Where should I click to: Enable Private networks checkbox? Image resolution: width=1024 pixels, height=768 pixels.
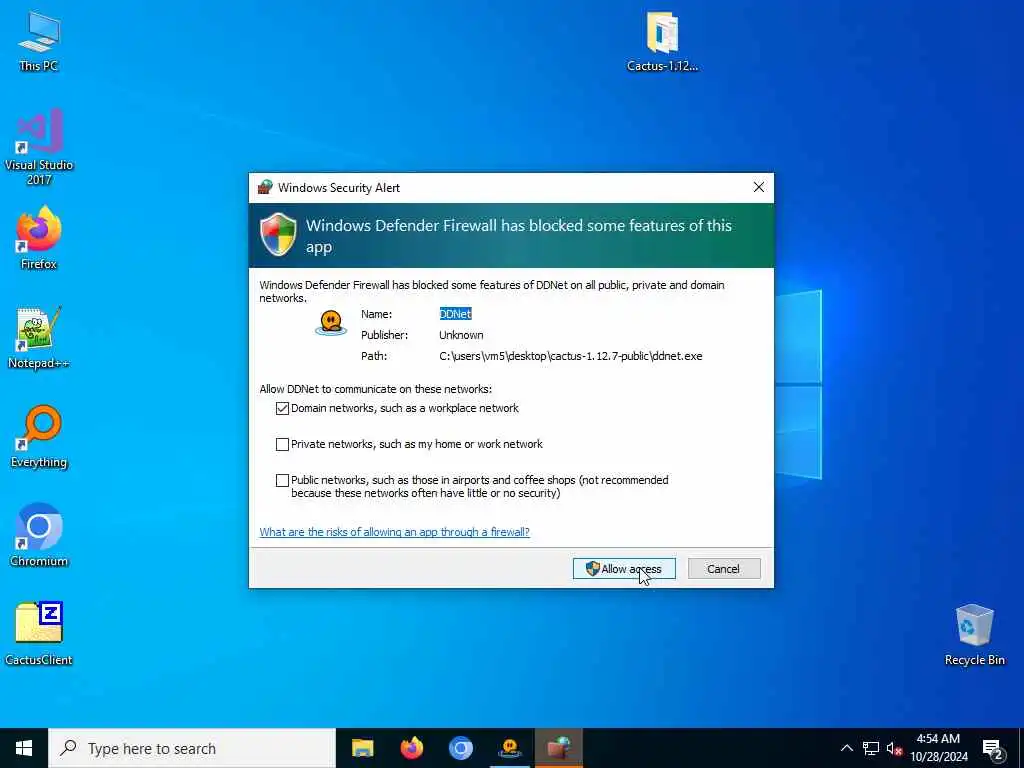tap(282, 444)
